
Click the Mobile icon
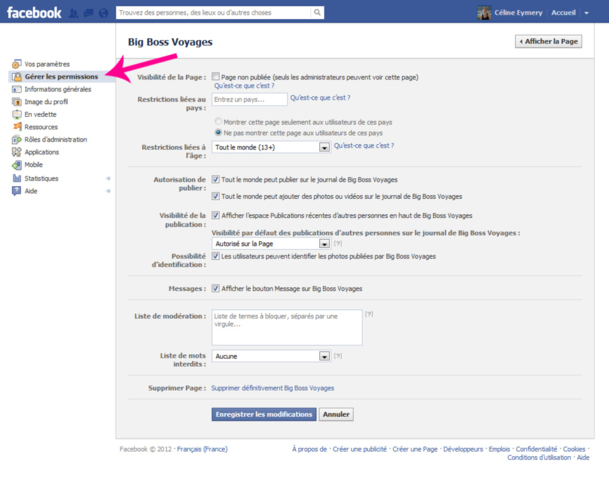click(17, 165)
